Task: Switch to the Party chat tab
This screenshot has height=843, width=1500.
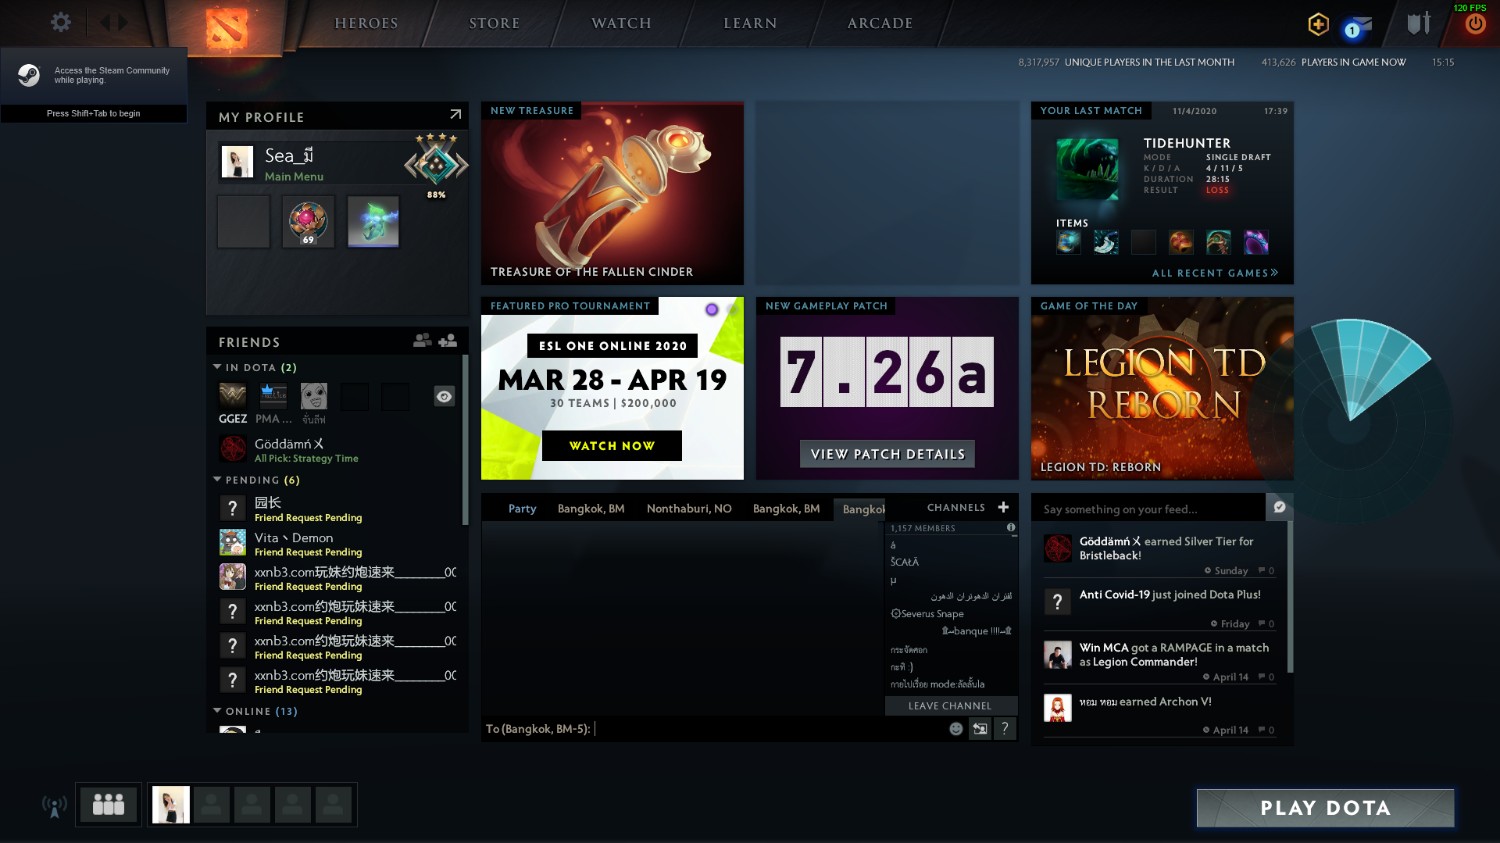Action: 522,509
